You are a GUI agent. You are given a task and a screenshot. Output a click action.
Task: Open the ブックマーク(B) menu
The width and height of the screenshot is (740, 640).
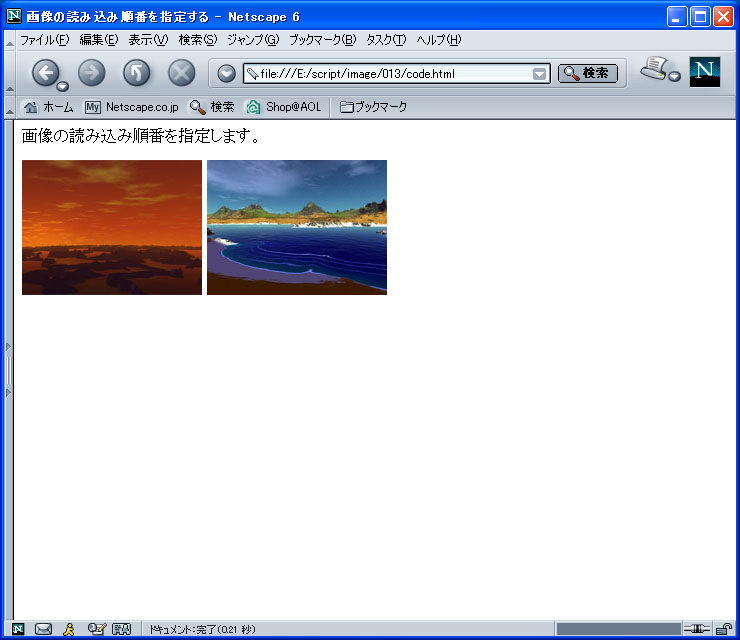coord(322,40)
